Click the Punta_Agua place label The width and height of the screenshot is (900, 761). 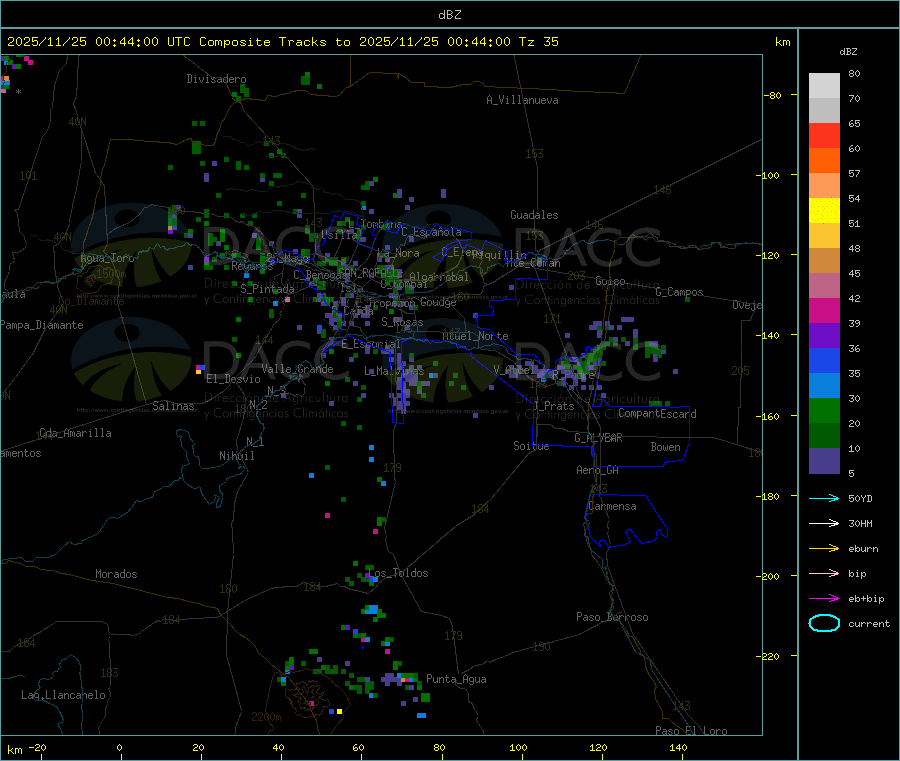pyautogui.click(x=456, y=679)
